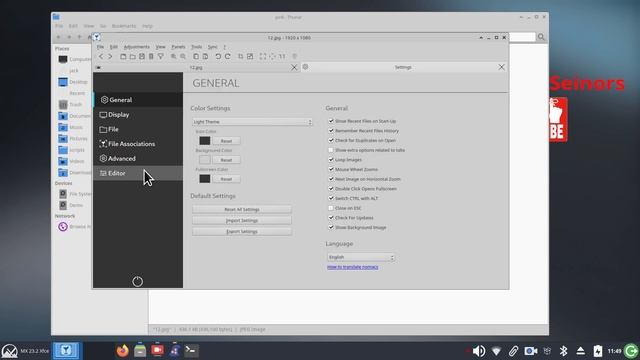
Task: Click the power icon at bottom of settings sidebar
Action: pyautogui.click(x=138, y=281)
